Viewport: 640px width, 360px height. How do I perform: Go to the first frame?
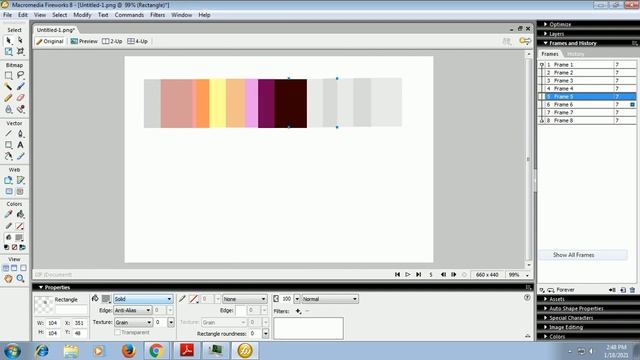pos(397,275)
